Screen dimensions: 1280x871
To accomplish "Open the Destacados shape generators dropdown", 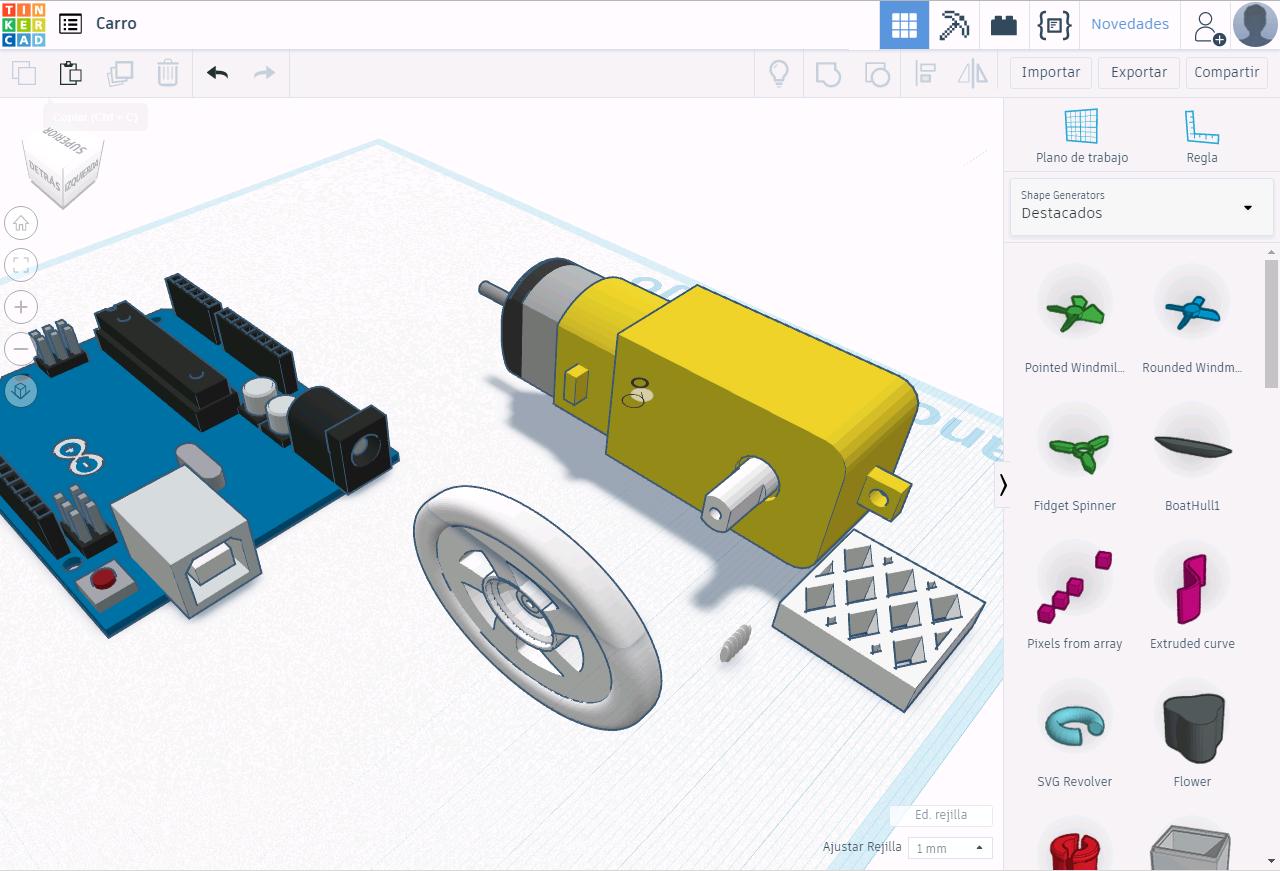I will point(1140,207).
